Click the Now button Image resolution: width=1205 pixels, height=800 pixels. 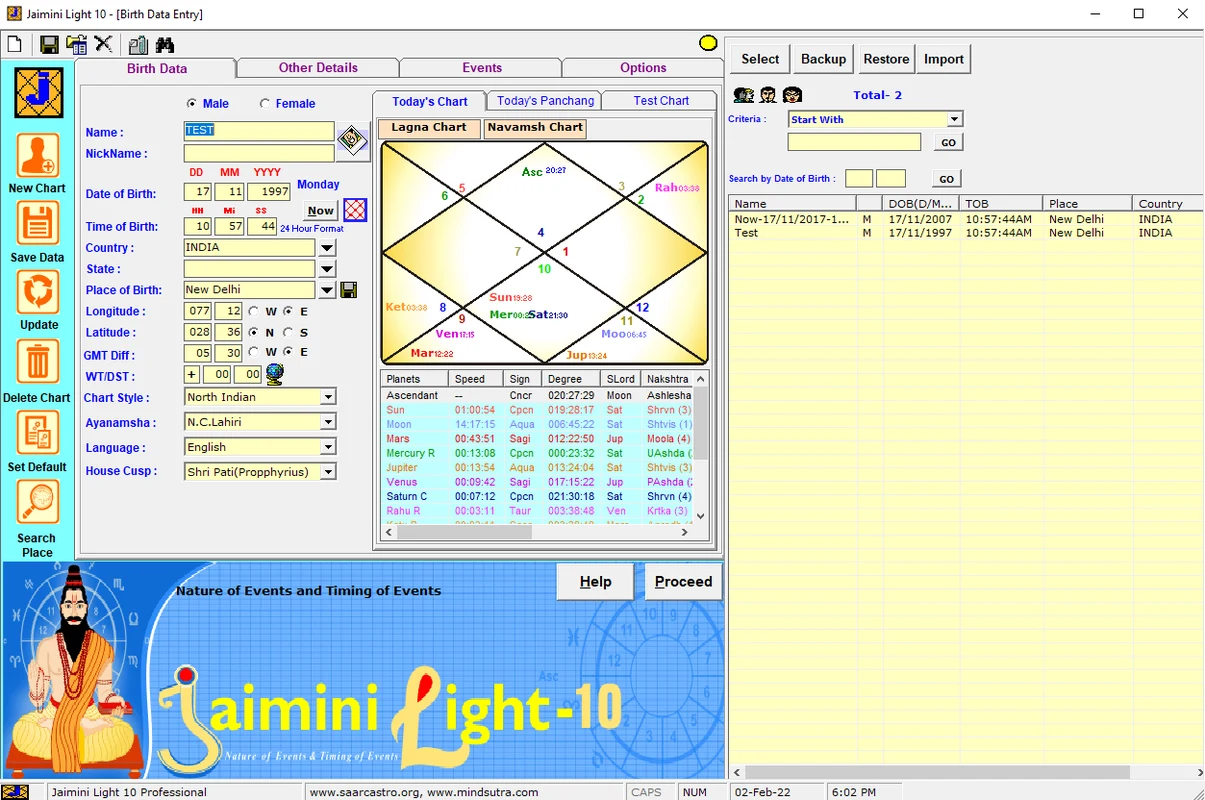(x=321, y=210)
